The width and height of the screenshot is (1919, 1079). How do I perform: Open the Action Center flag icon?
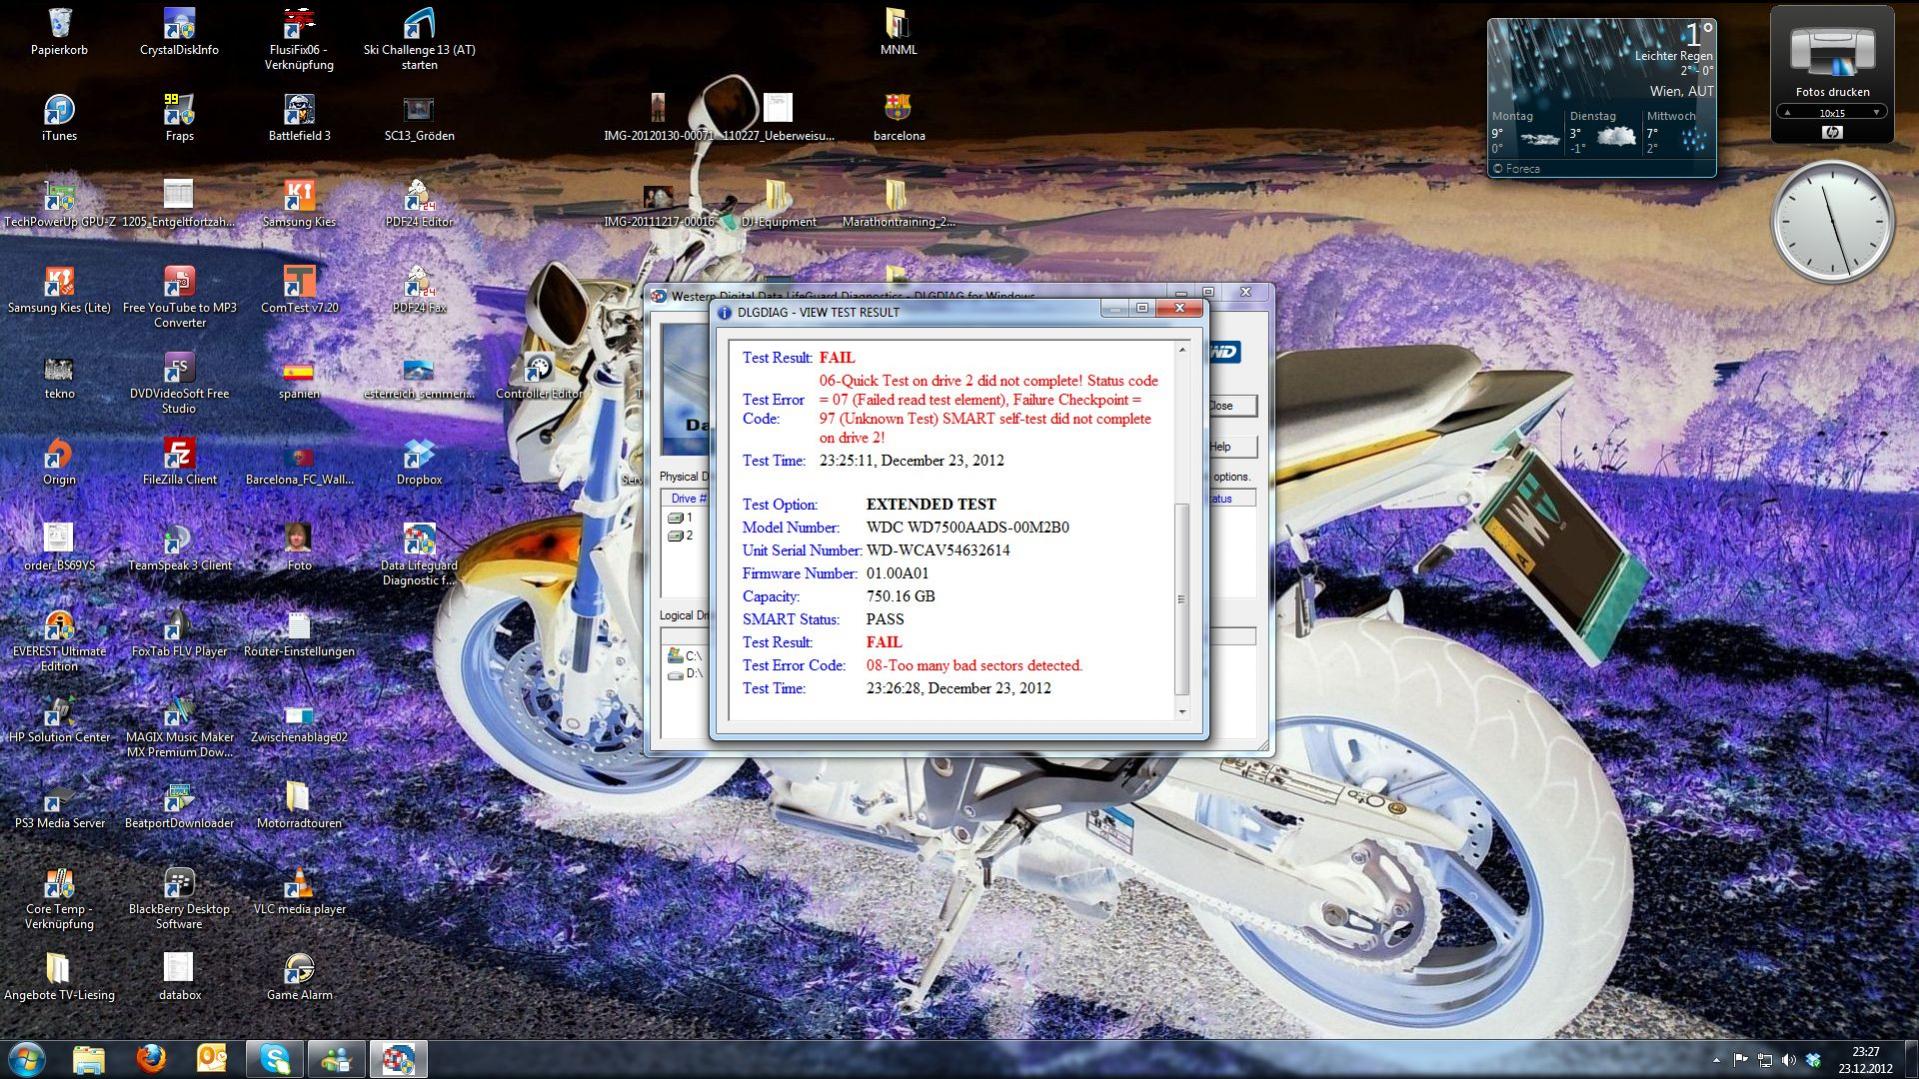click(1741, 1059)
